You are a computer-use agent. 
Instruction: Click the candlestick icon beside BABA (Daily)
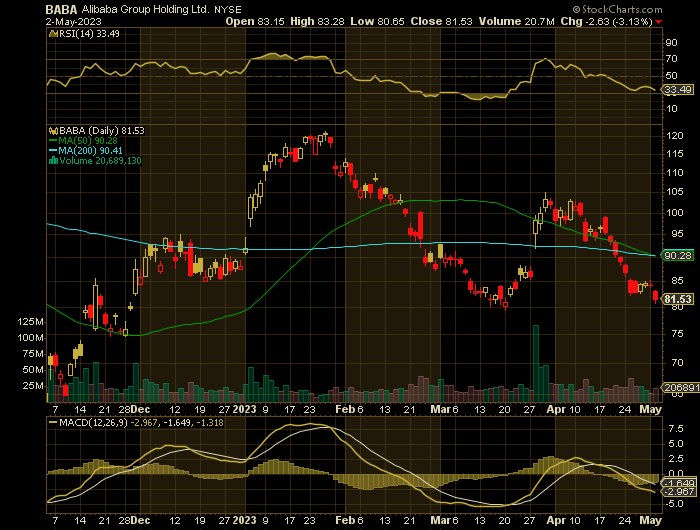tap(52, 130)
